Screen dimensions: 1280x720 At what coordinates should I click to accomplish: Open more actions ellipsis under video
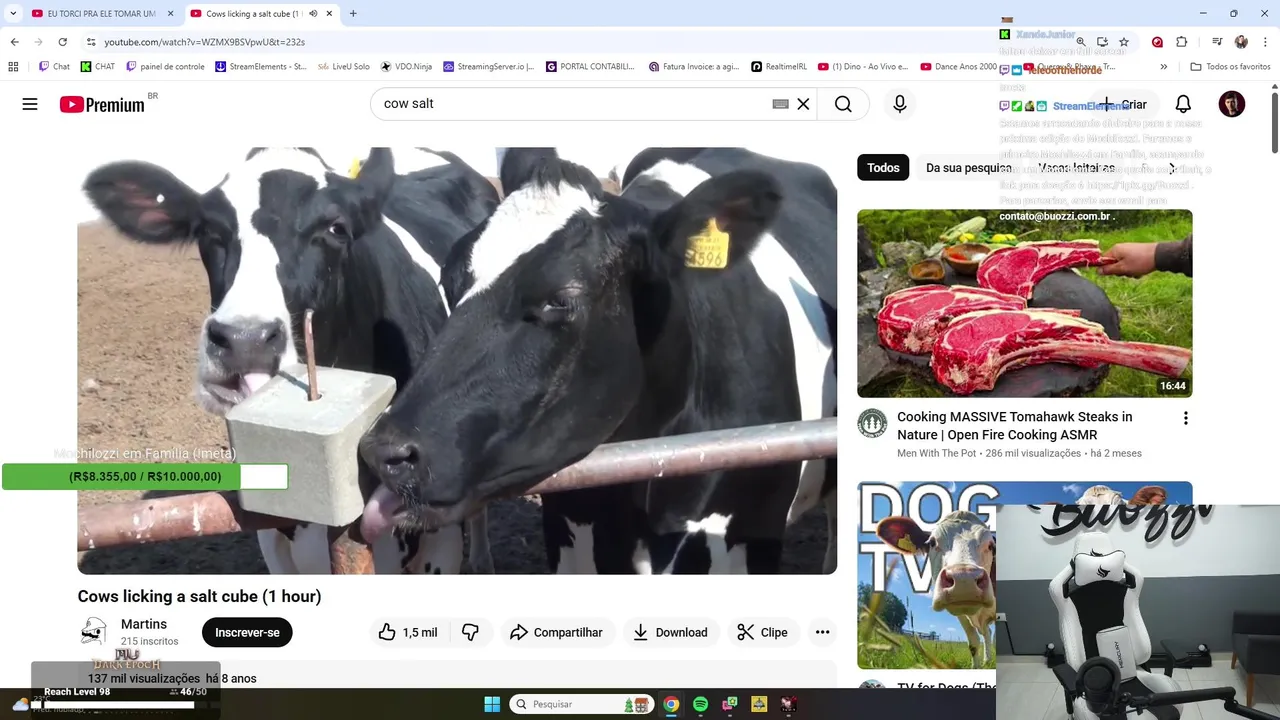pyautogui.click(x=822, y=632)
